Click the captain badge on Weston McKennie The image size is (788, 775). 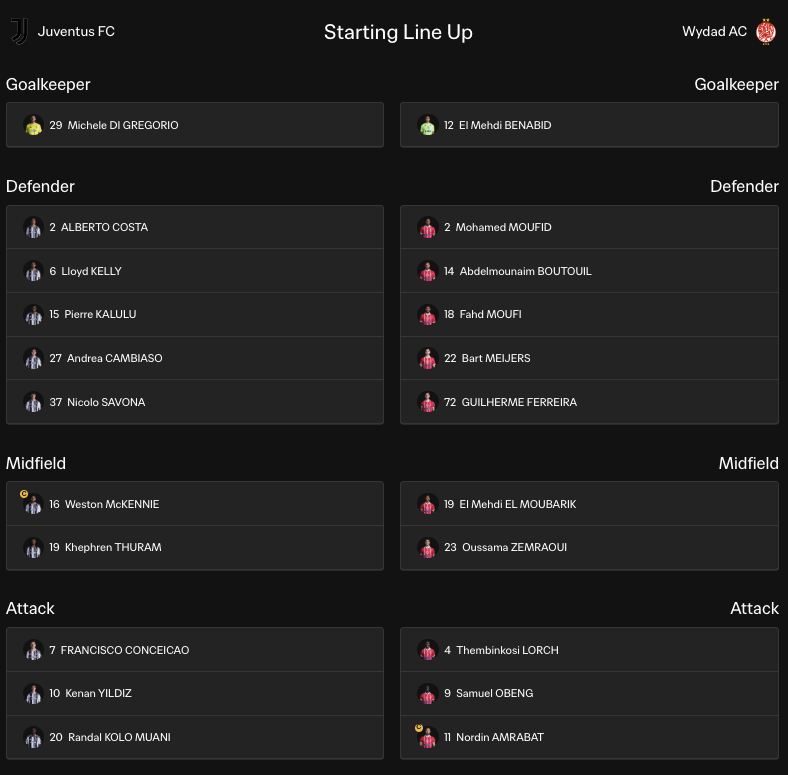24,494
